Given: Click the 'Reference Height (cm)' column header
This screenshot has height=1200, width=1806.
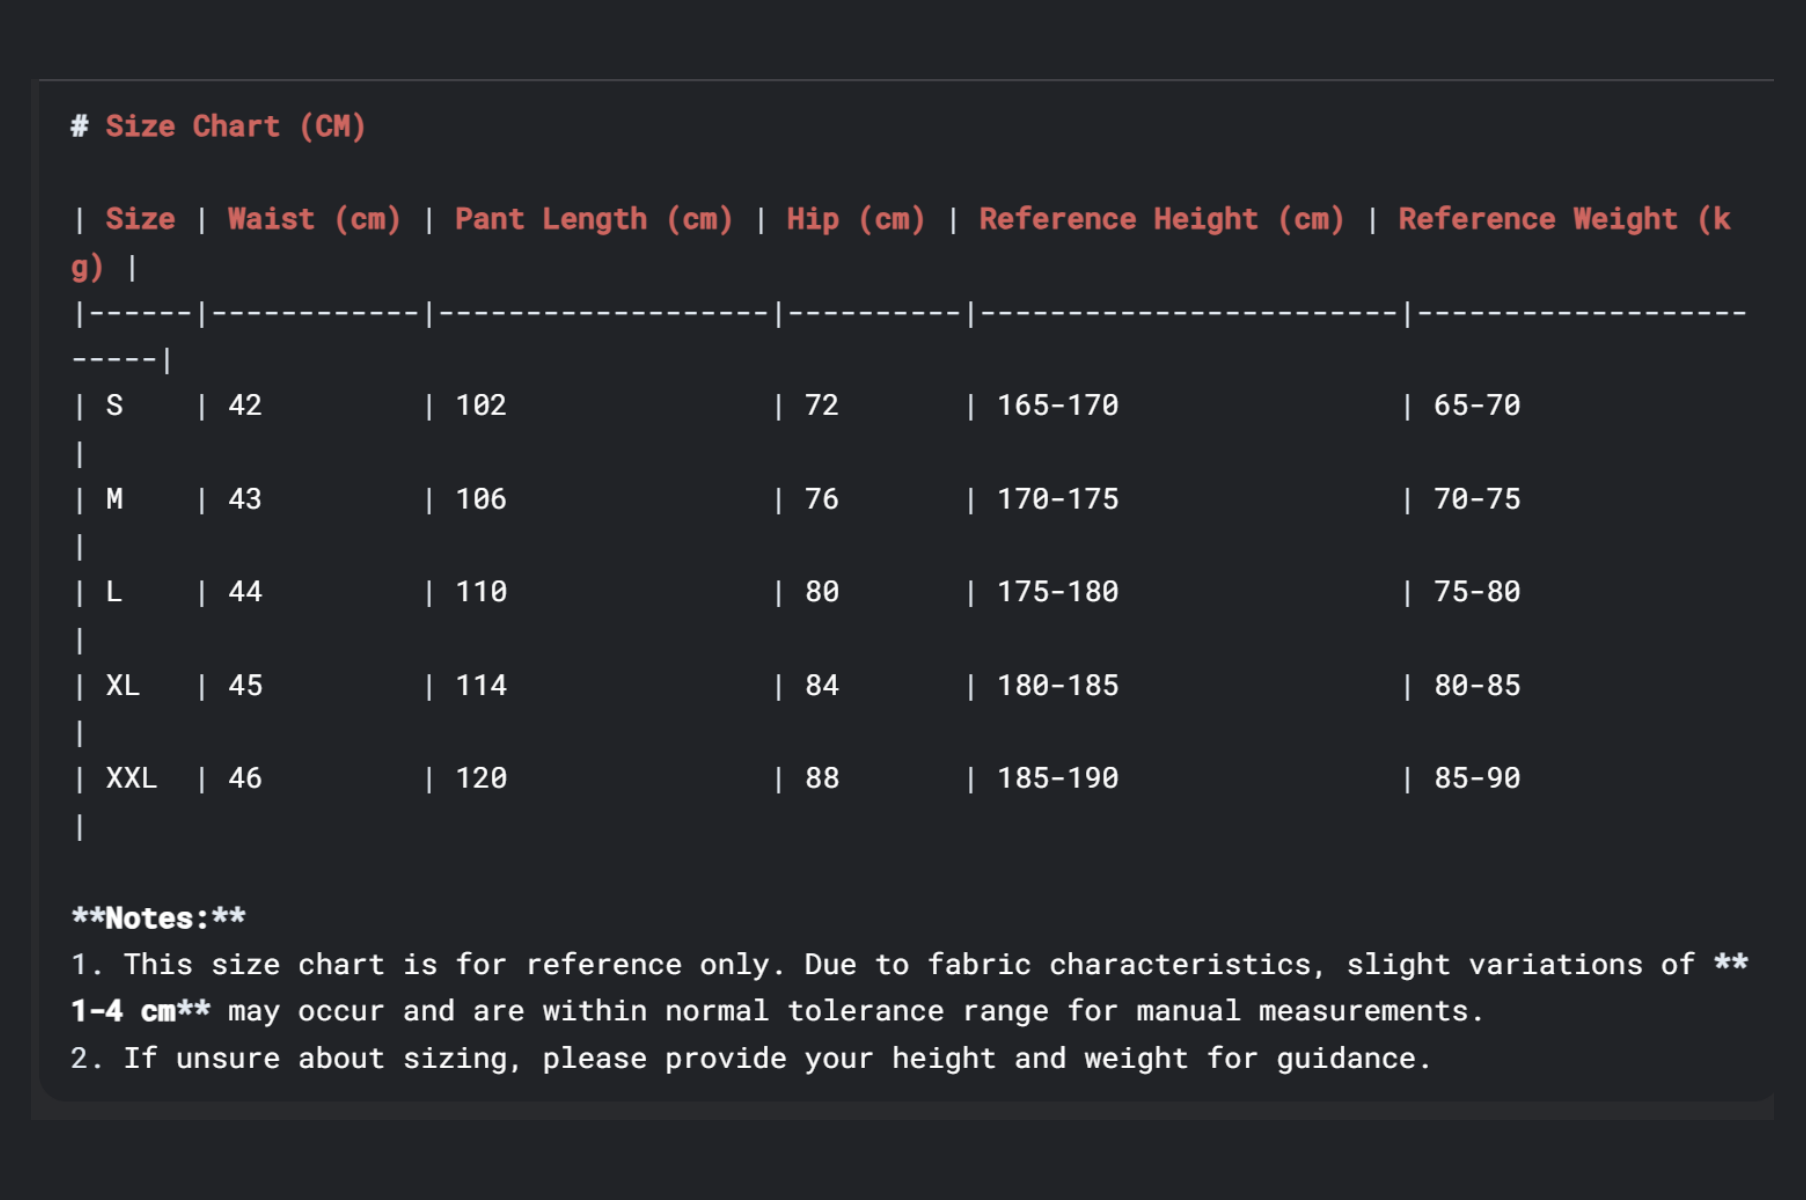Looking at the screenshot, I should [x=1161, y=219].
